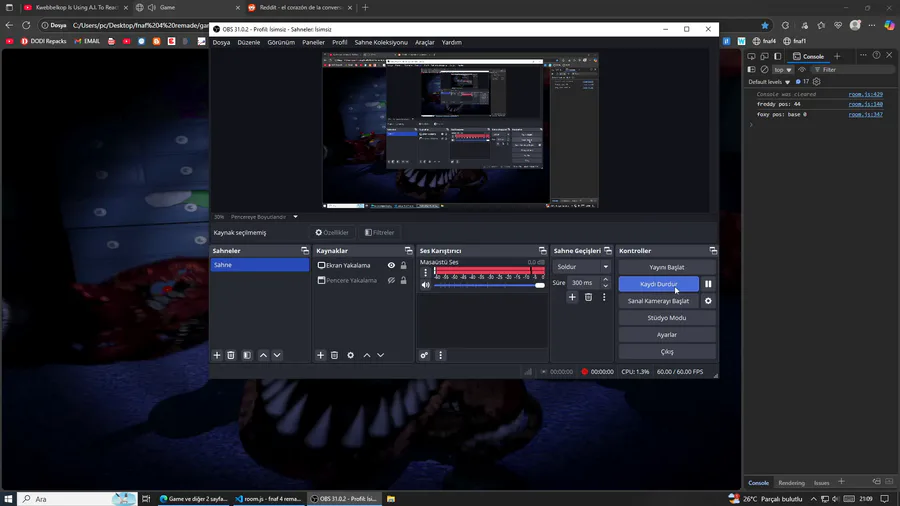900x506 pixels.
Task: Decrease the Süre duration stepper
Action: click(x=605, y=286)
